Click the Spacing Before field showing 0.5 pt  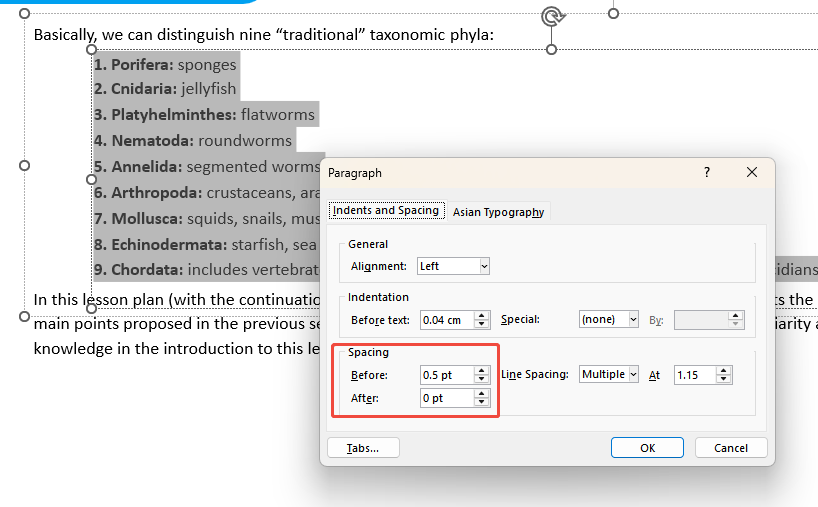[x=445, y=375]
